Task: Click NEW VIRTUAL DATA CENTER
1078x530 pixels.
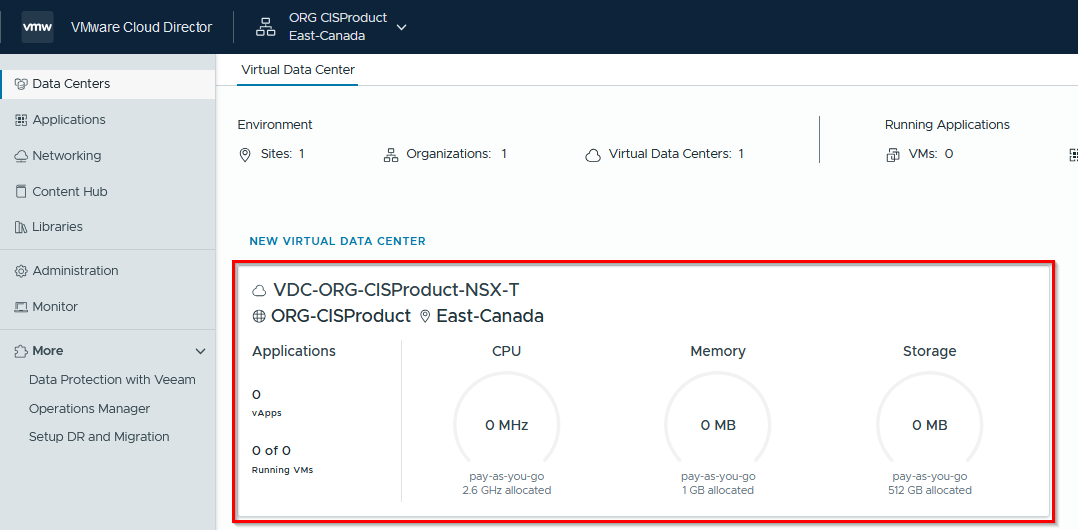Action: tap(338, 241)
